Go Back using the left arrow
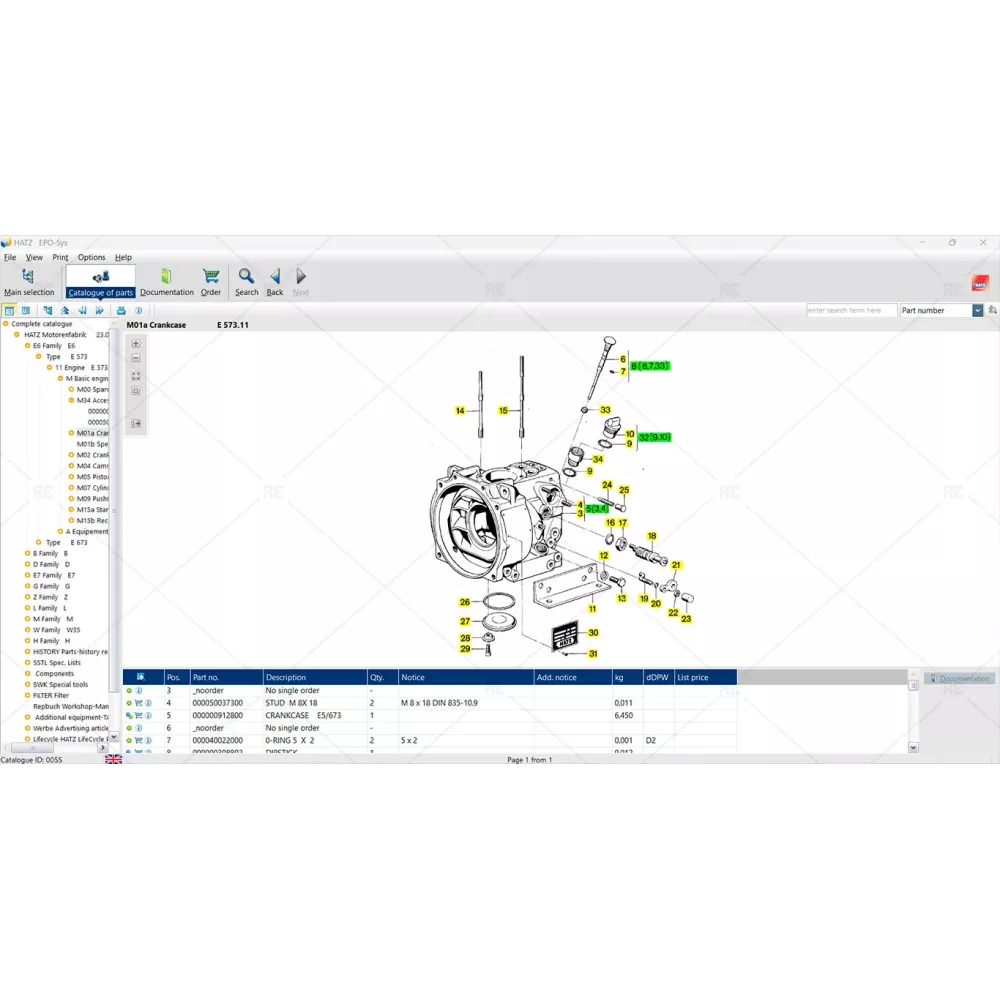Viewport: 1000px width, 1000px height. (275, 276)
